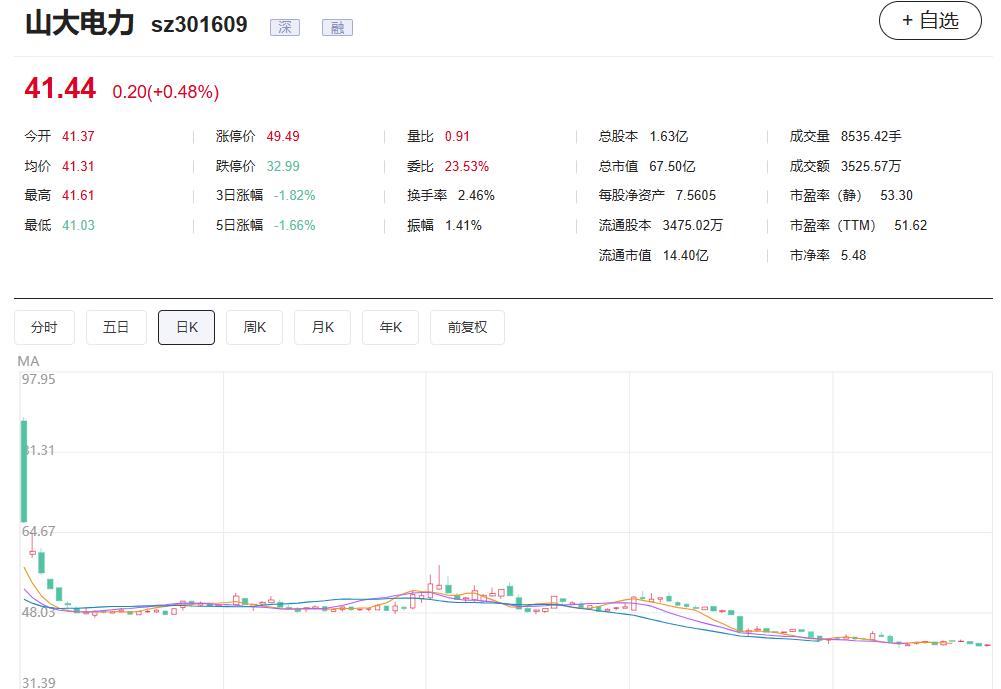Screen dimensions: 1001x689
Task: Click the stock code sz301609
Action: pos(199,26)
